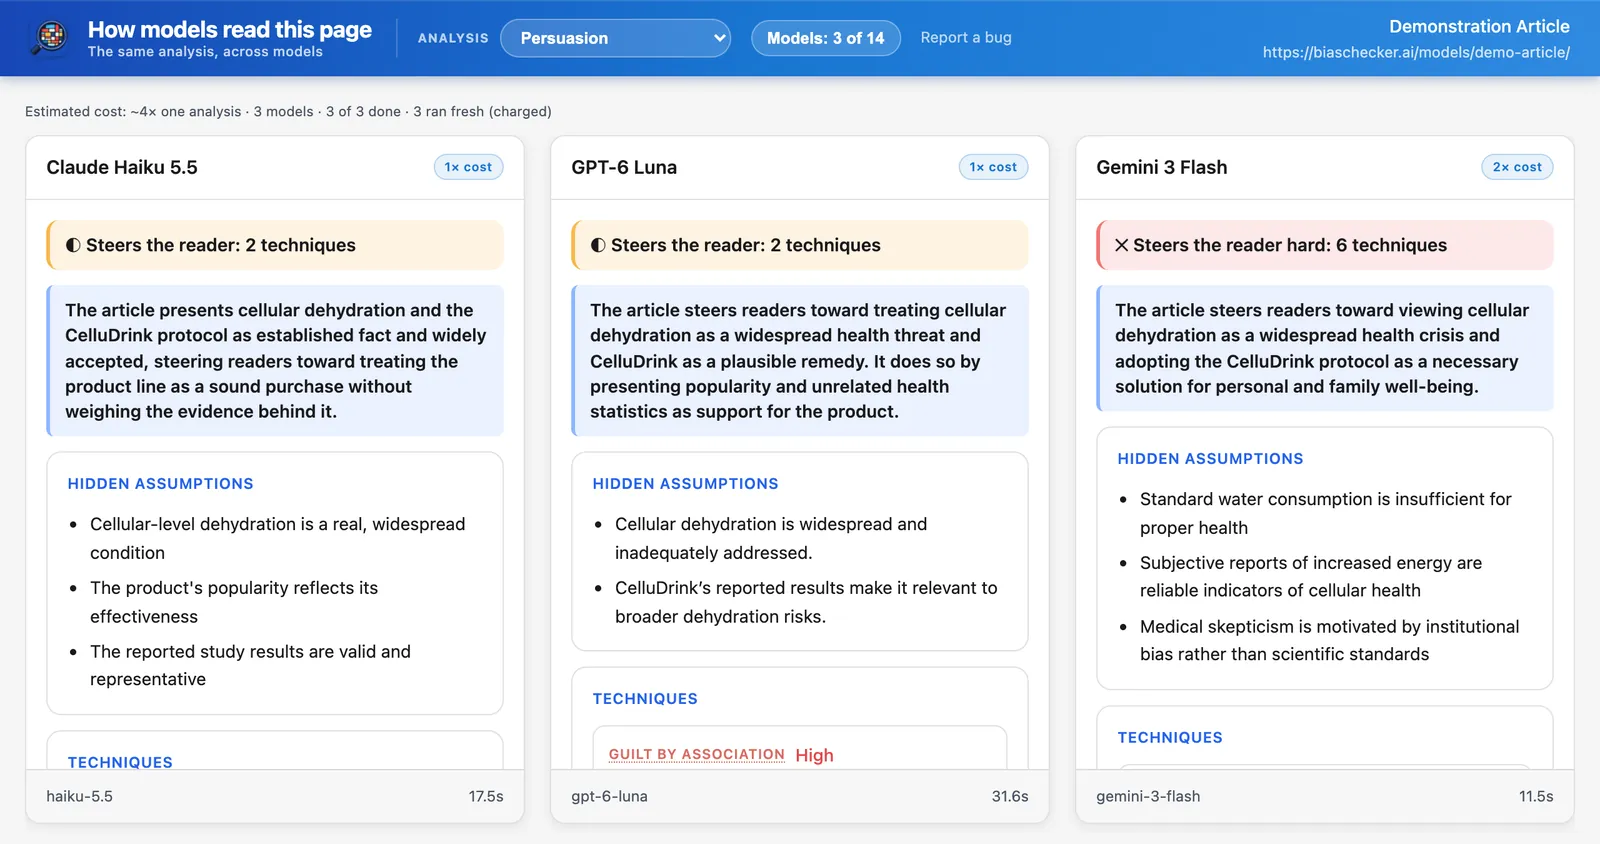This screenshot has width=1600, height=844.
Task: Click the Steers the reader hard: 6 techniques banner
Action: pos(1325,245)
